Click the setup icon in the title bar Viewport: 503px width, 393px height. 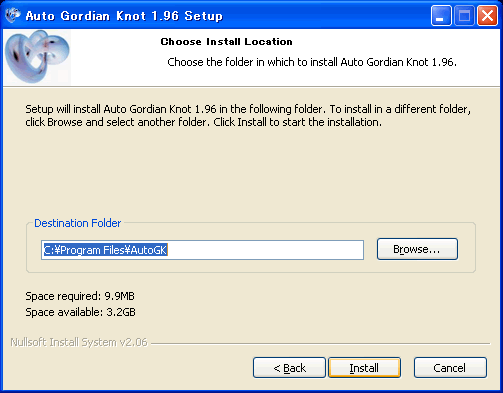tap(13, 15)
